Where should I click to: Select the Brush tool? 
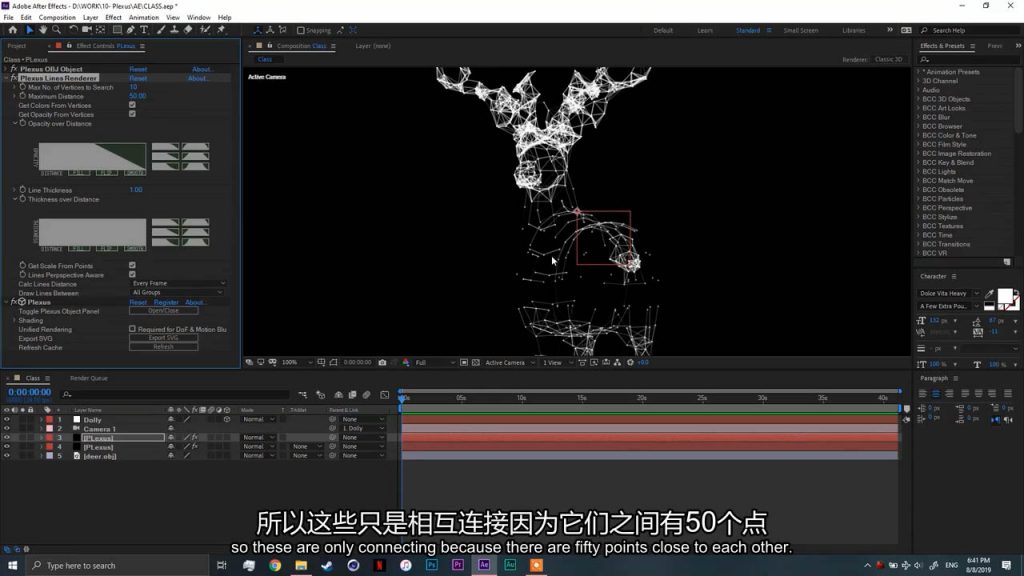coord(161,30)
